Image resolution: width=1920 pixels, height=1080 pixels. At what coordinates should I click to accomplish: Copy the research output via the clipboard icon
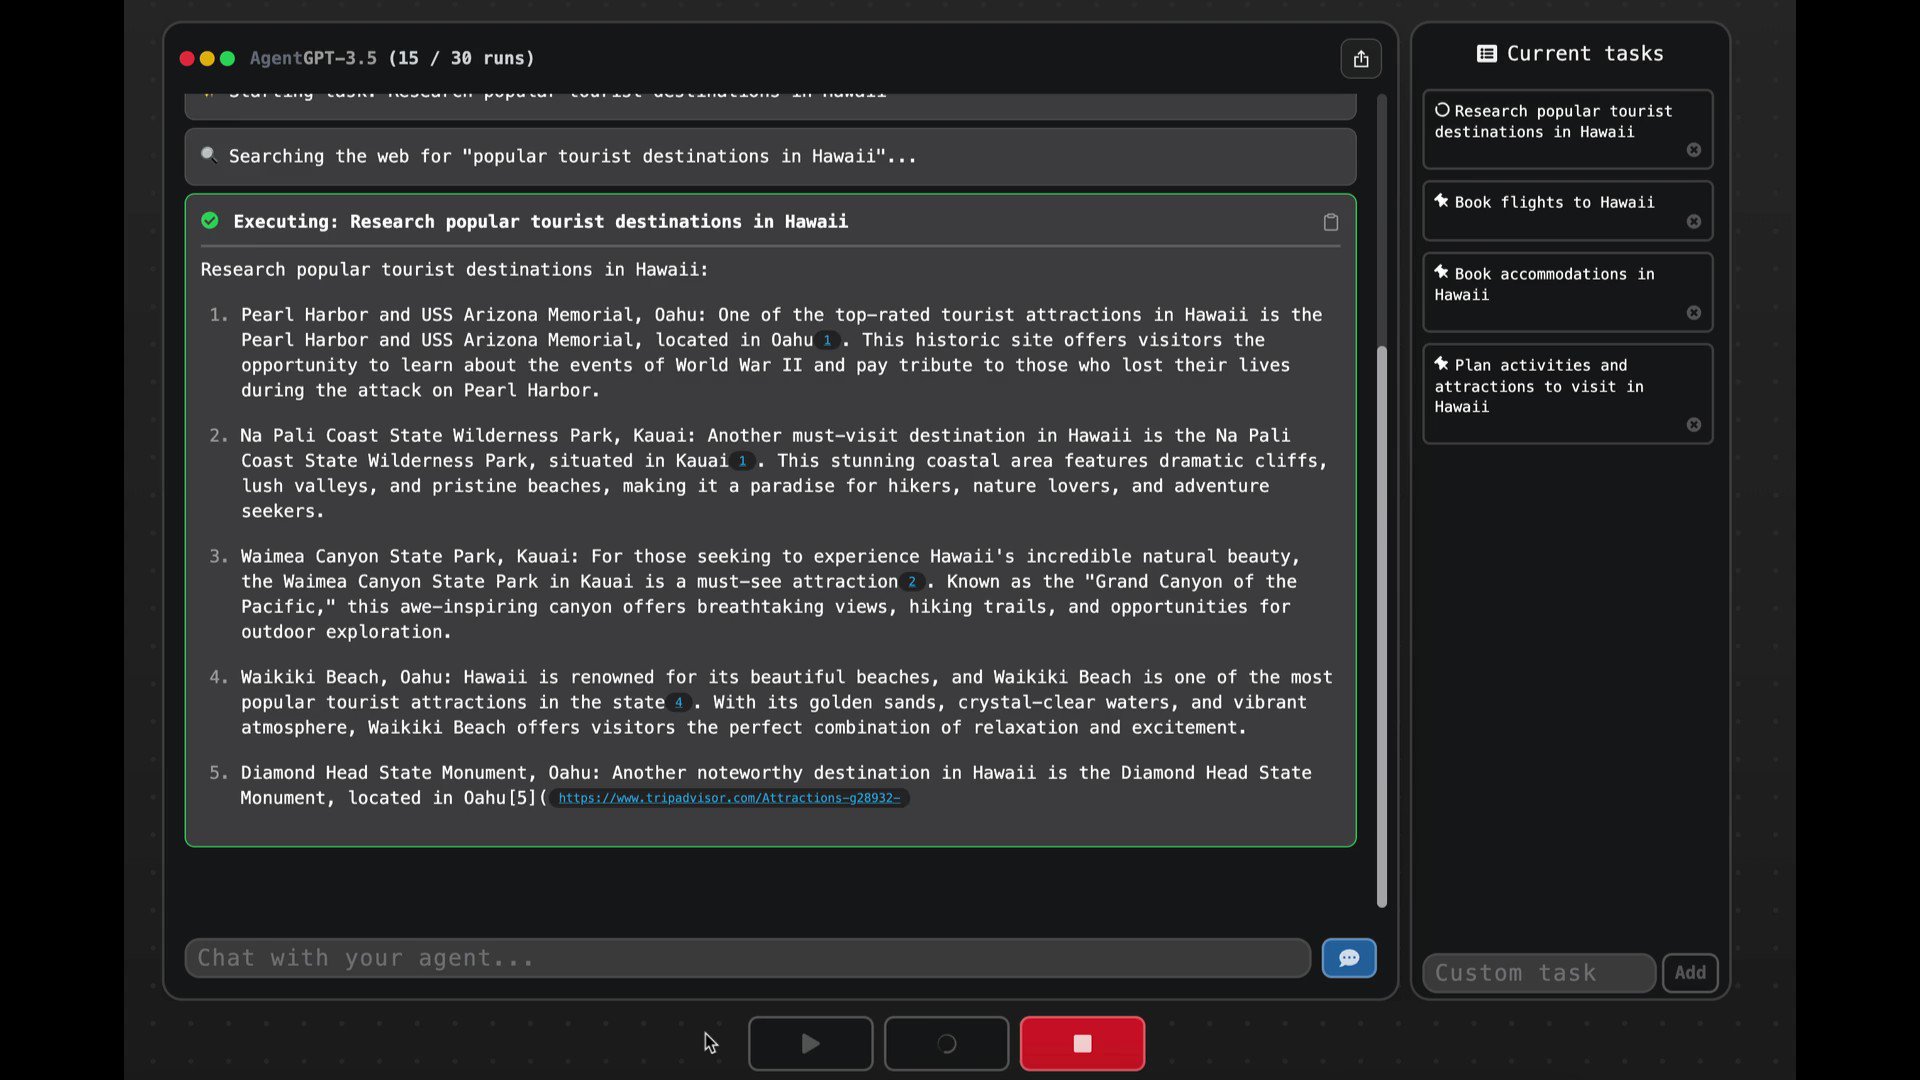1330,222
